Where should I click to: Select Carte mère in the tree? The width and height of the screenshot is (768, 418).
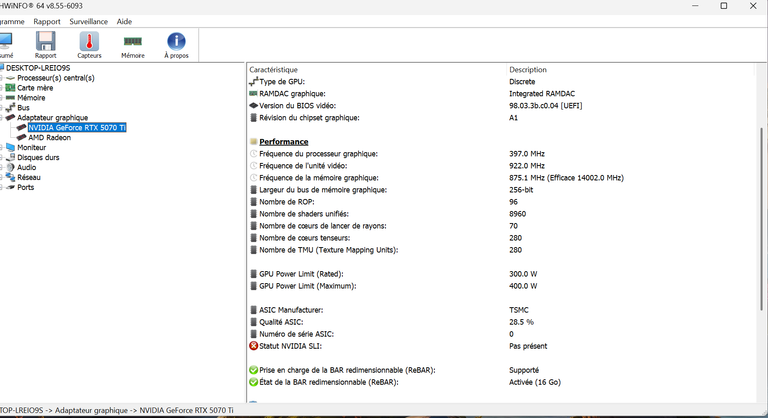click(x=35, y=88)
